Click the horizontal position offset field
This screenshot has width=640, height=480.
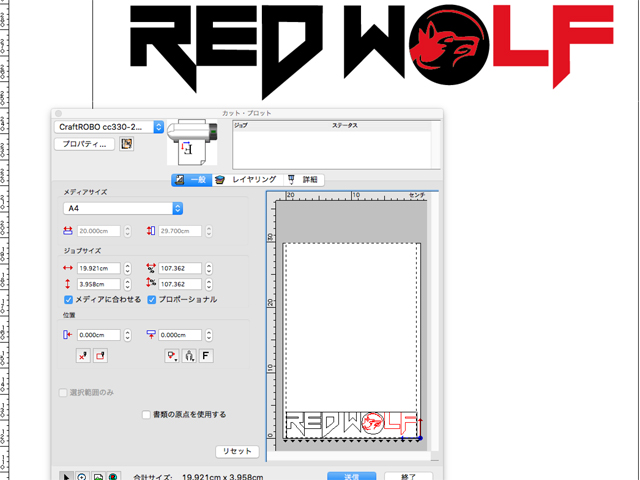coord(99,335)
